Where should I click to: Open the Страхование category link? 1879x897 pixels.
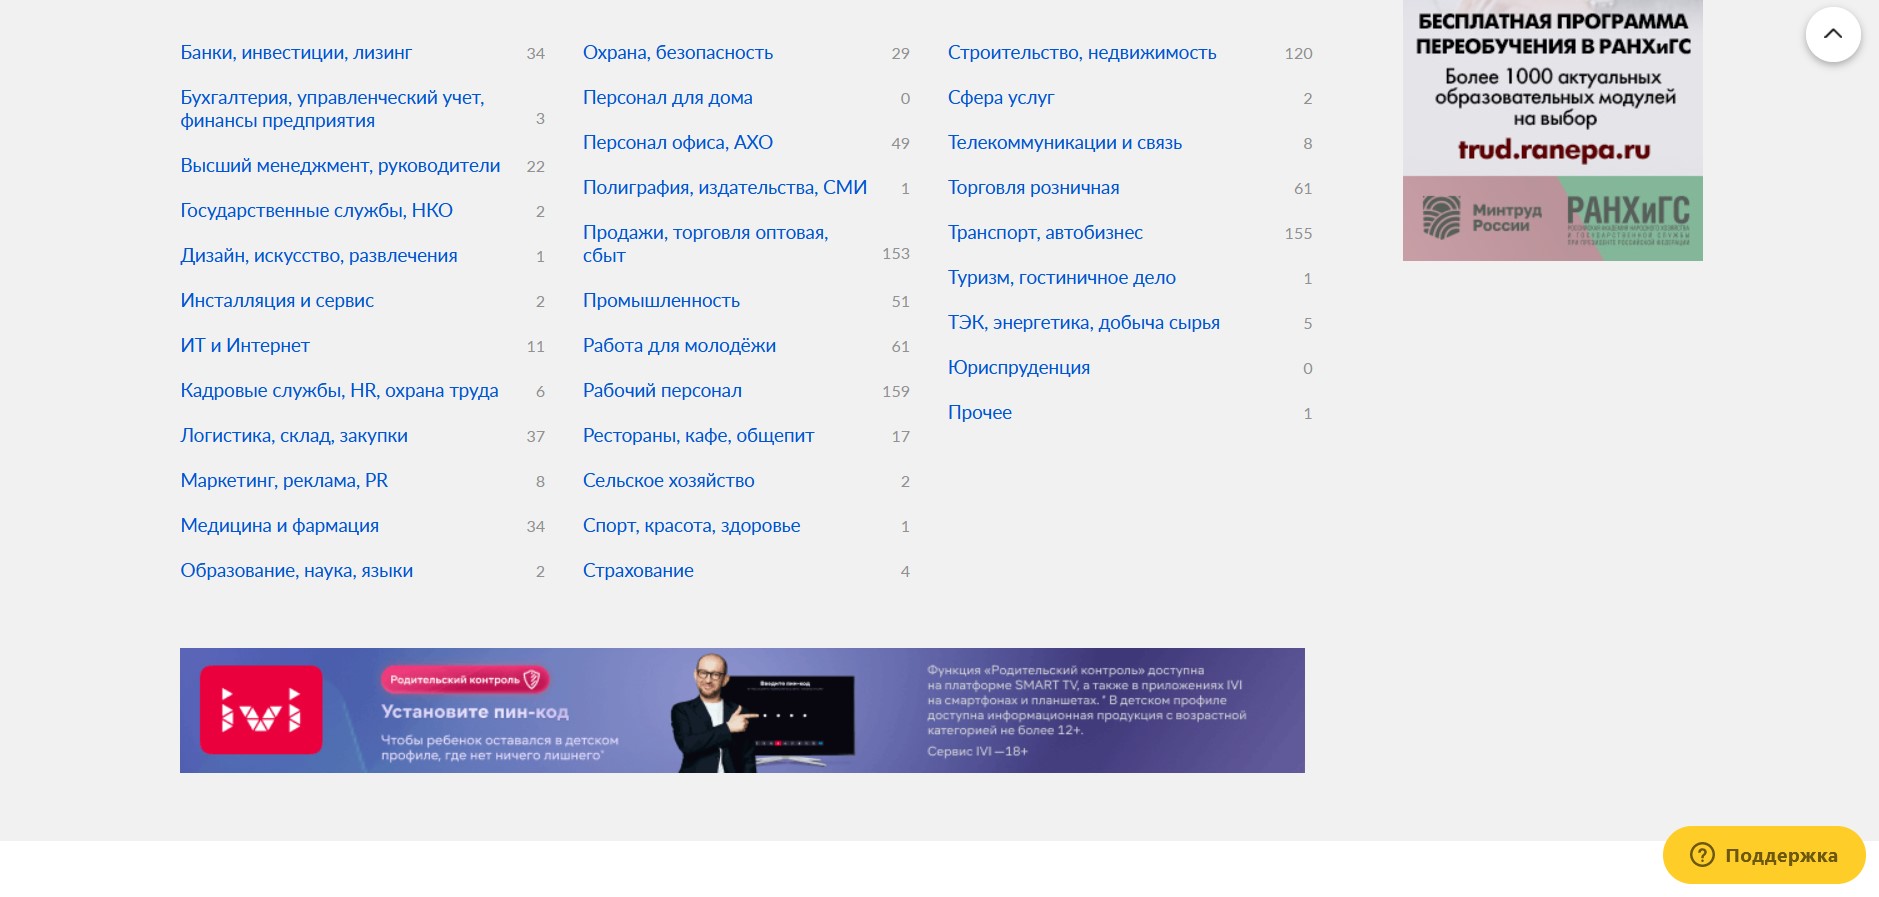(x=638, y=571)
